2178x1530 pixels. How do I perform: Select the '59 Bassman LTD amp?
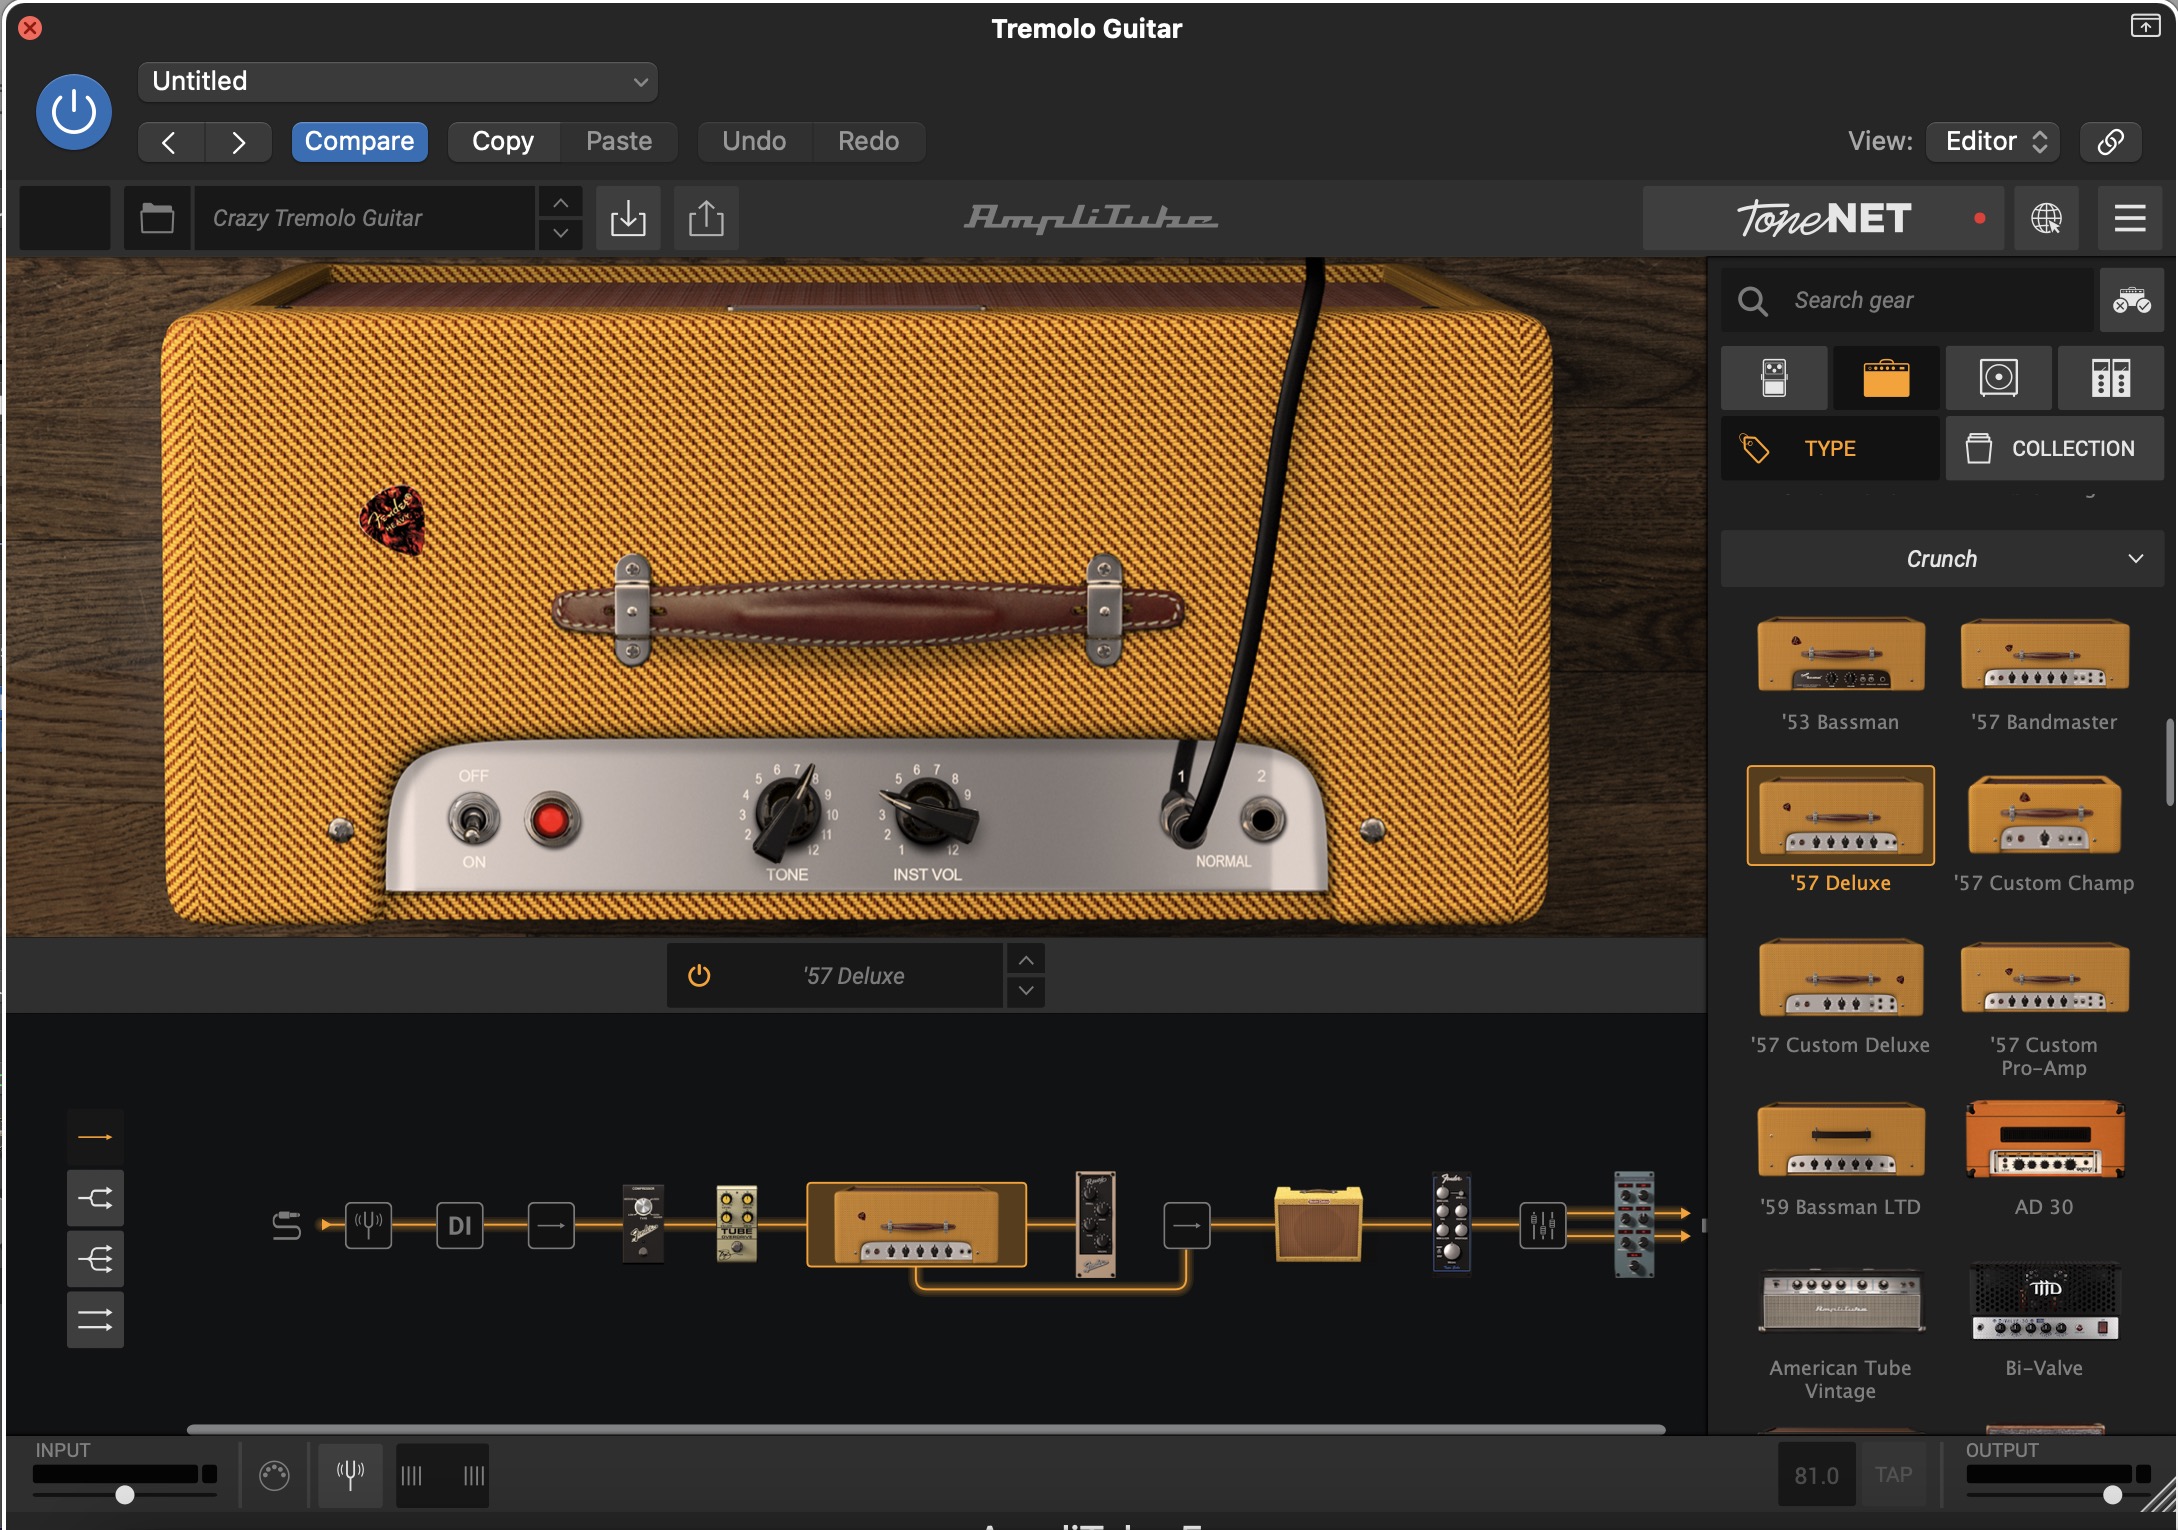click(1840, 1140)
